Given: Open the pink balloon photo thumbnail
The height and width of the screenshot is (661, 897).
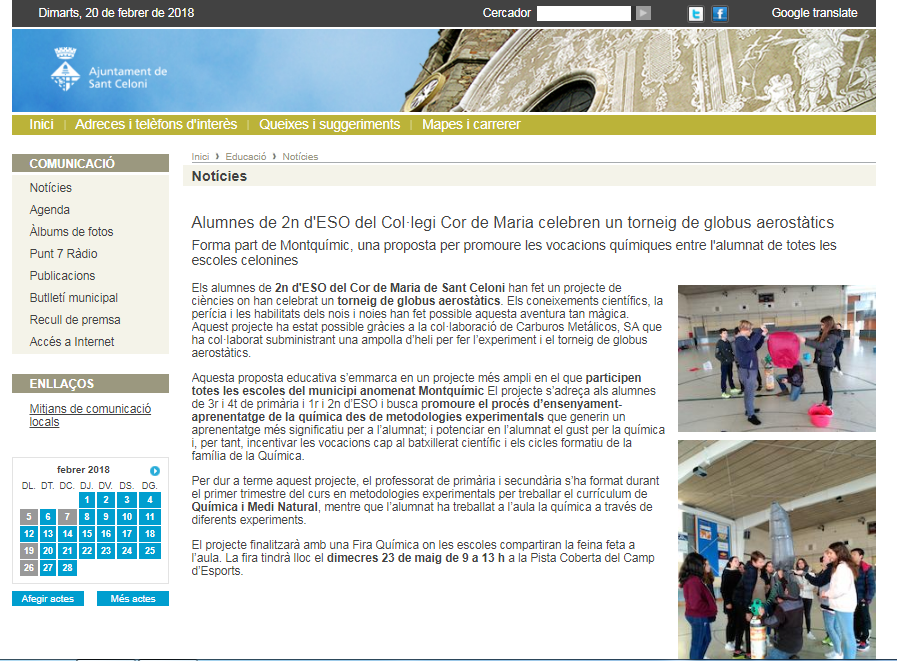Looking at the screenshot, I should pyautogui.click(x=776, y=358).
